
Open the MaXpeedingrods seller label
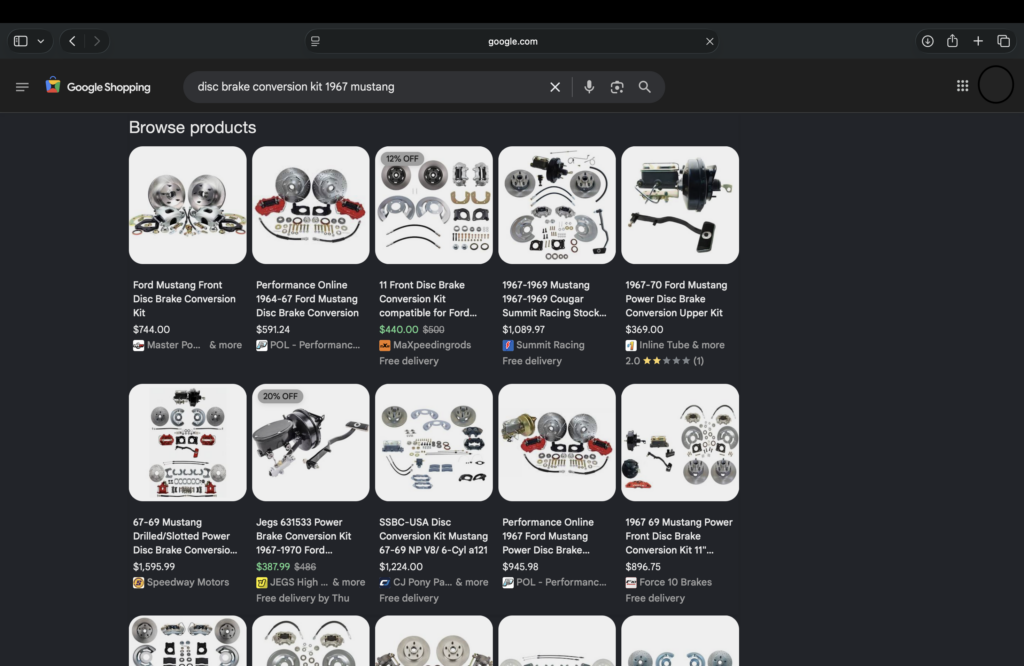pos(425,345)
